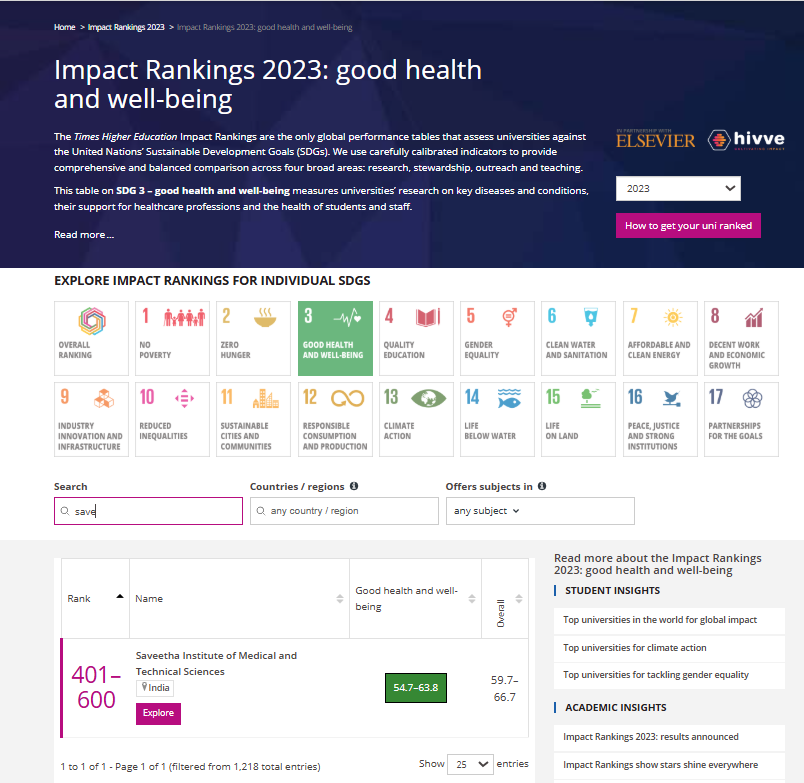The height and width of the screenshot is (783, 804).
Task: Go to Home in the breadcrumb
Action: tap(64, 27)
